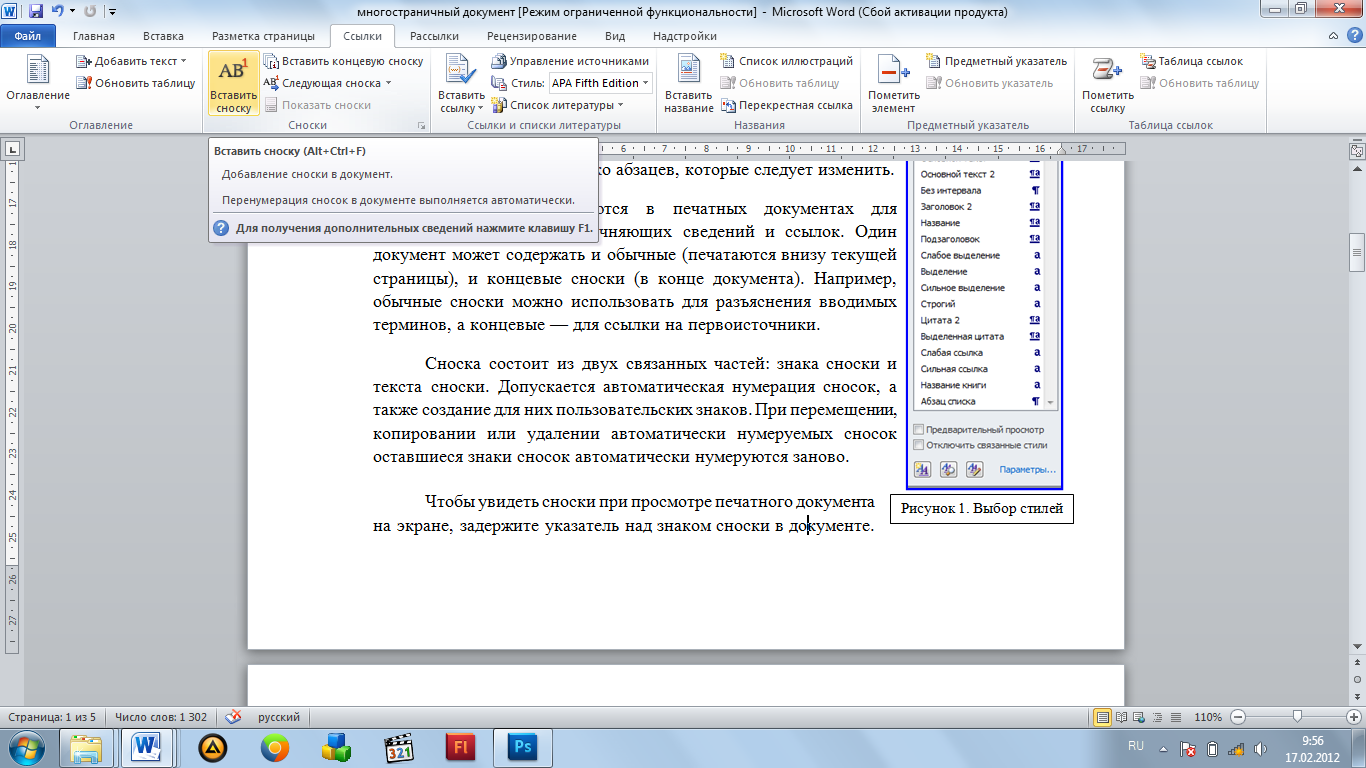This screenshot has height=768, width=1366.
Task: Open word count via Число слов: 1 302
Action: 161,717
